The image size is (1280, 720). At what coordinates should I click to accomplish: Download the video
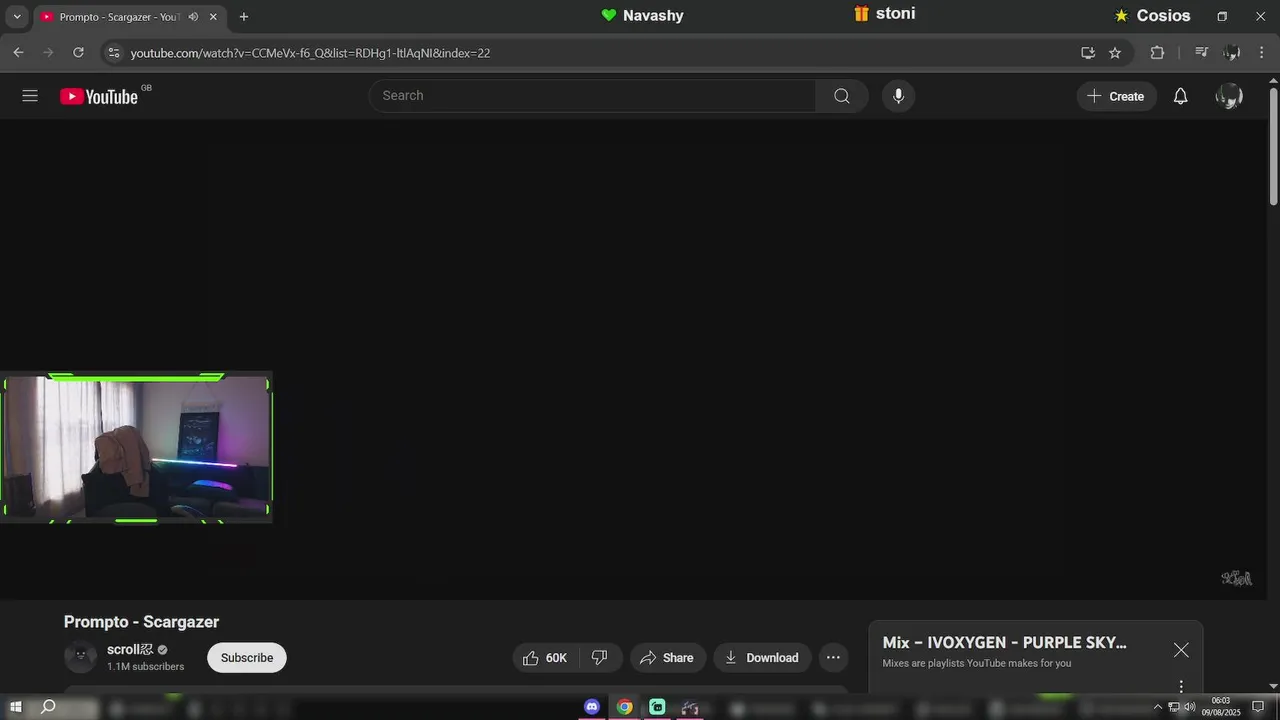(762, 658)
